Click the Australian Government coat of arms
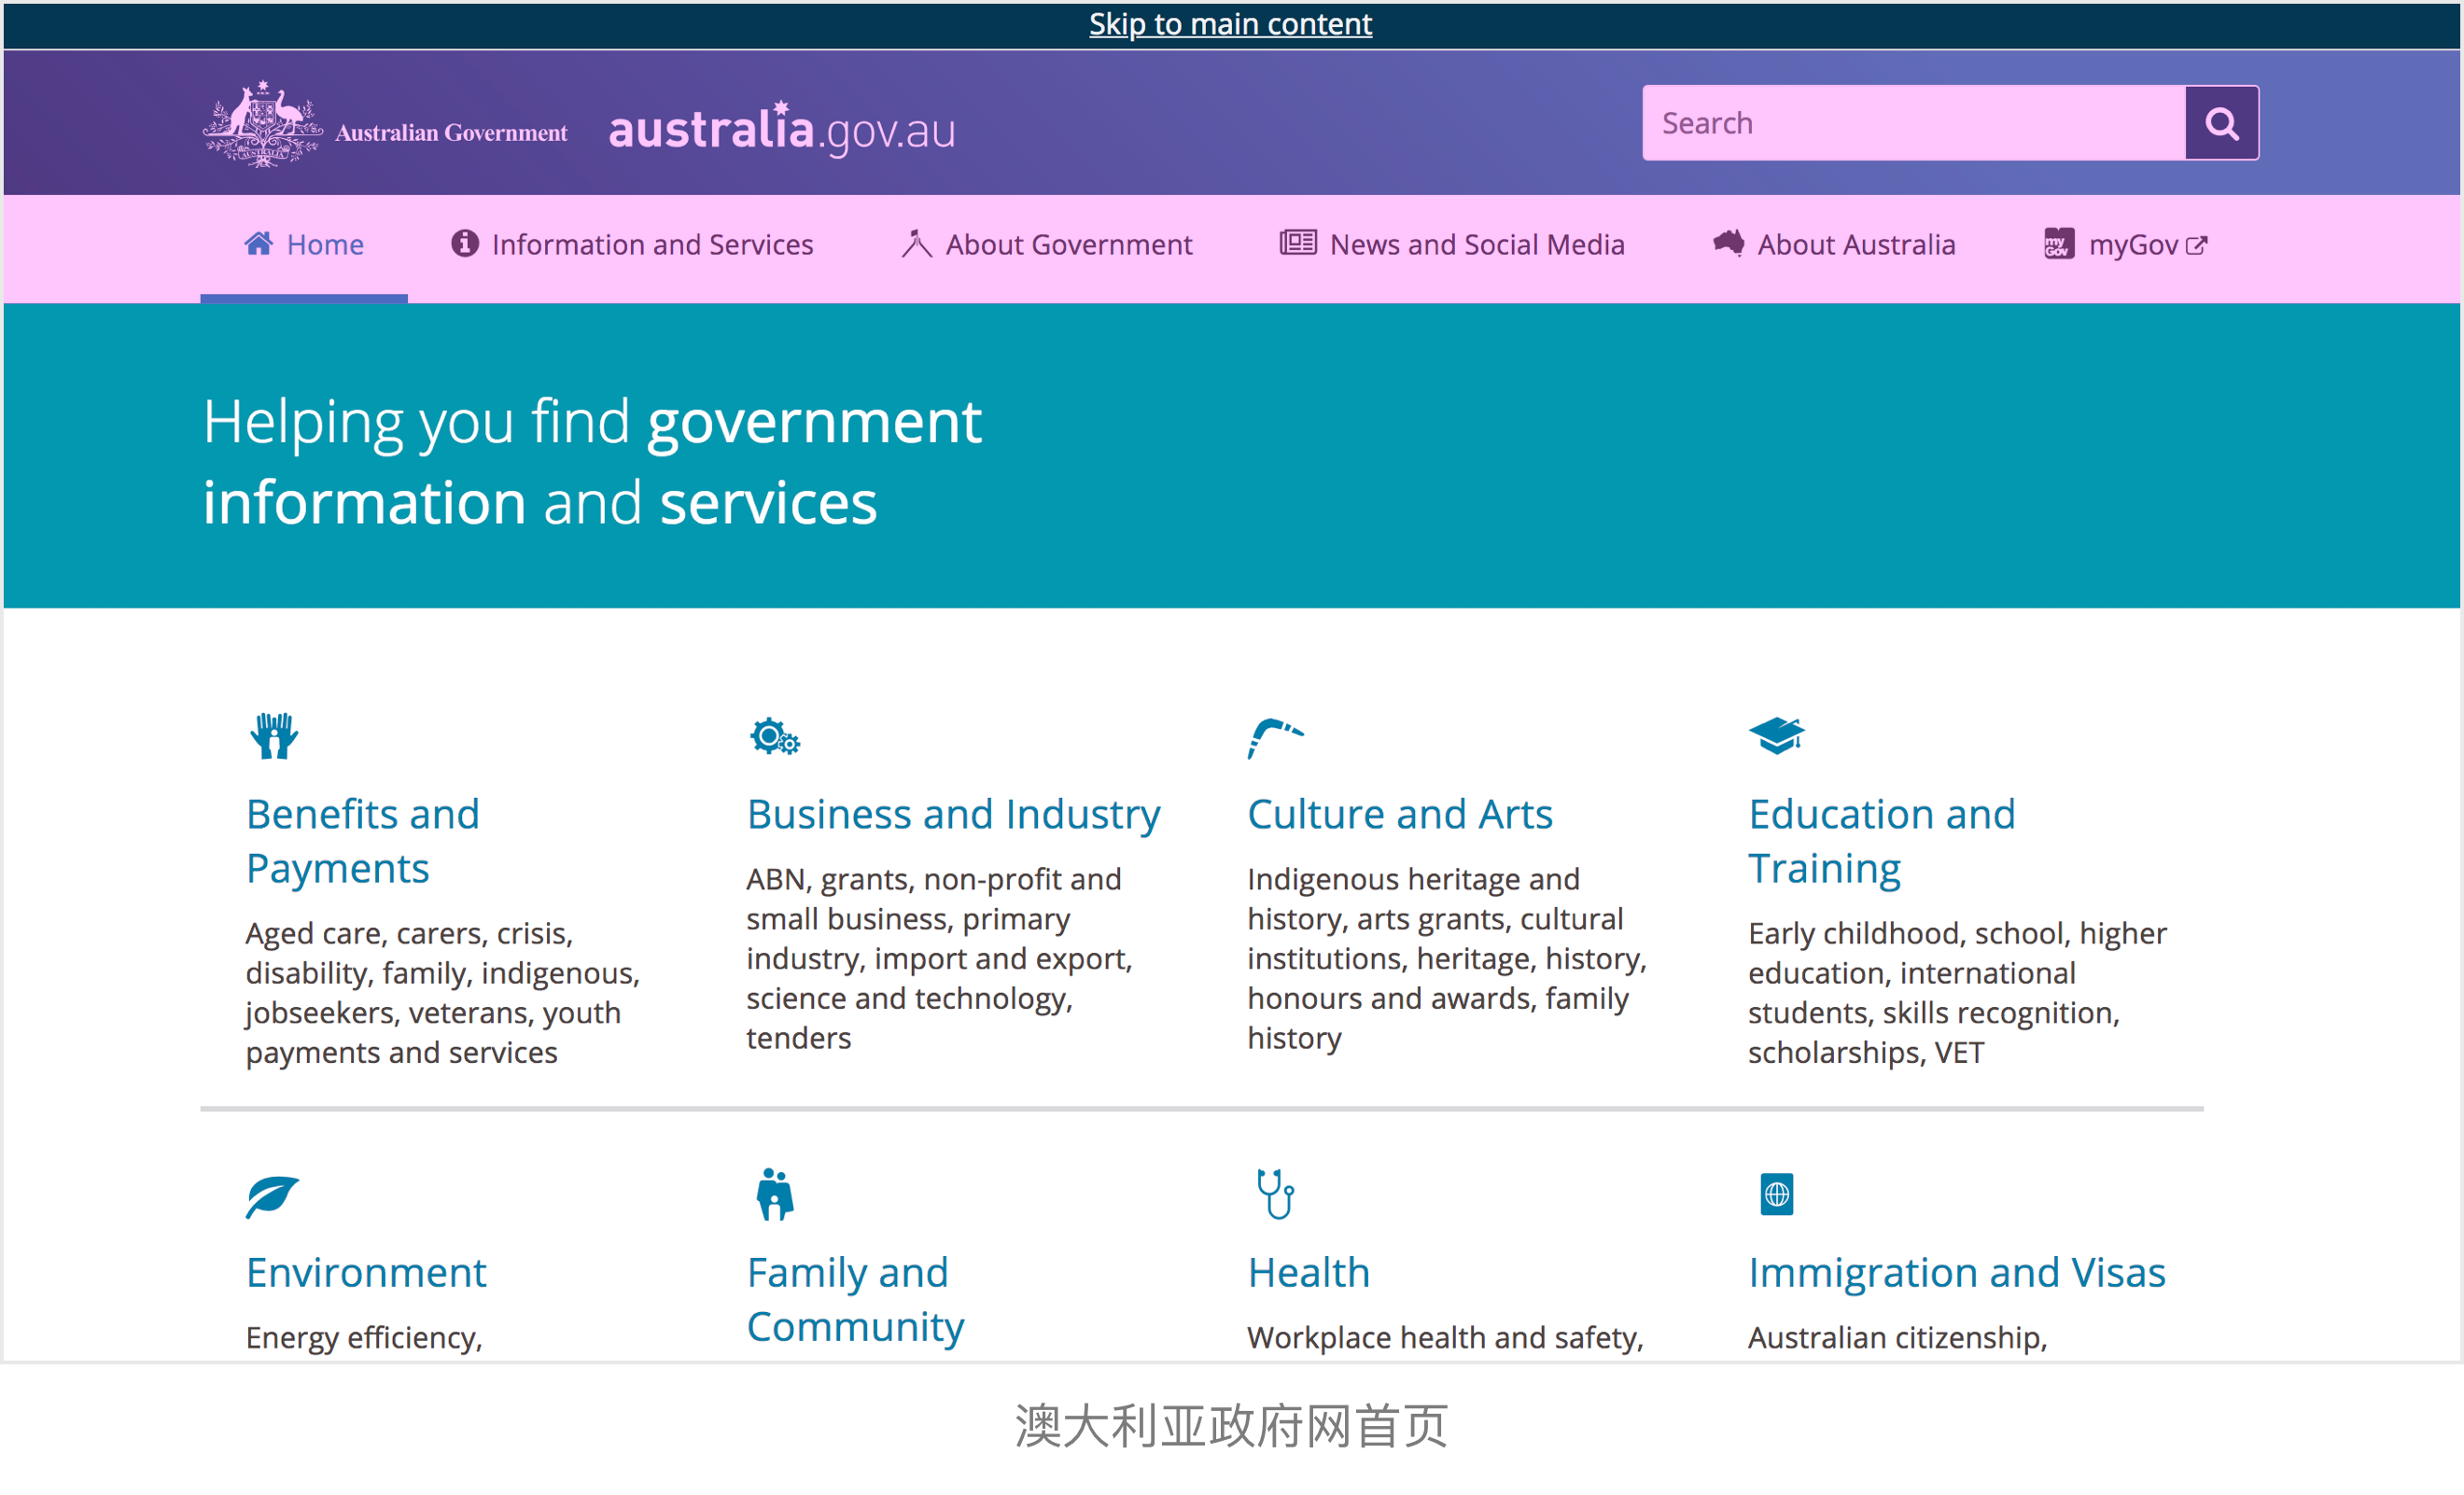Screen dimensions: 2464x1495 (263, 124)
